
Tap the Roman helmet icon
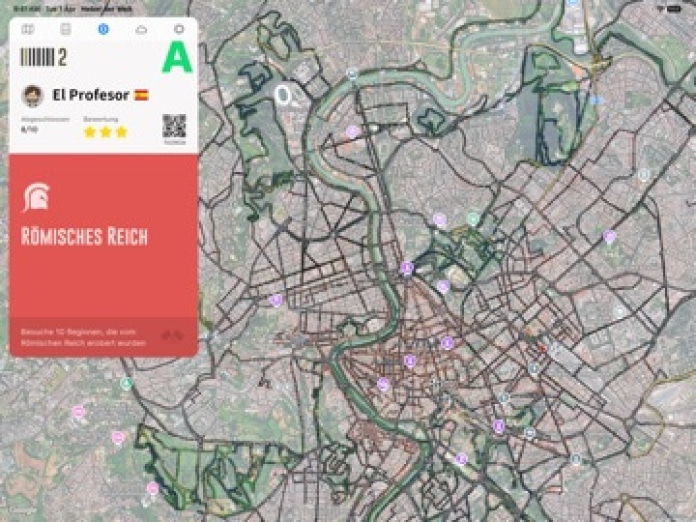pos(36,197)
